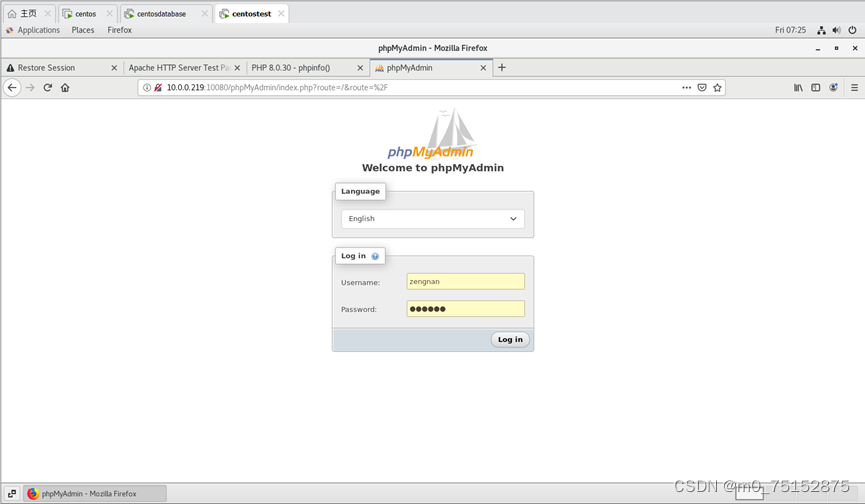Click the Log in button
The image size is (865, 504).
(510, 340)
